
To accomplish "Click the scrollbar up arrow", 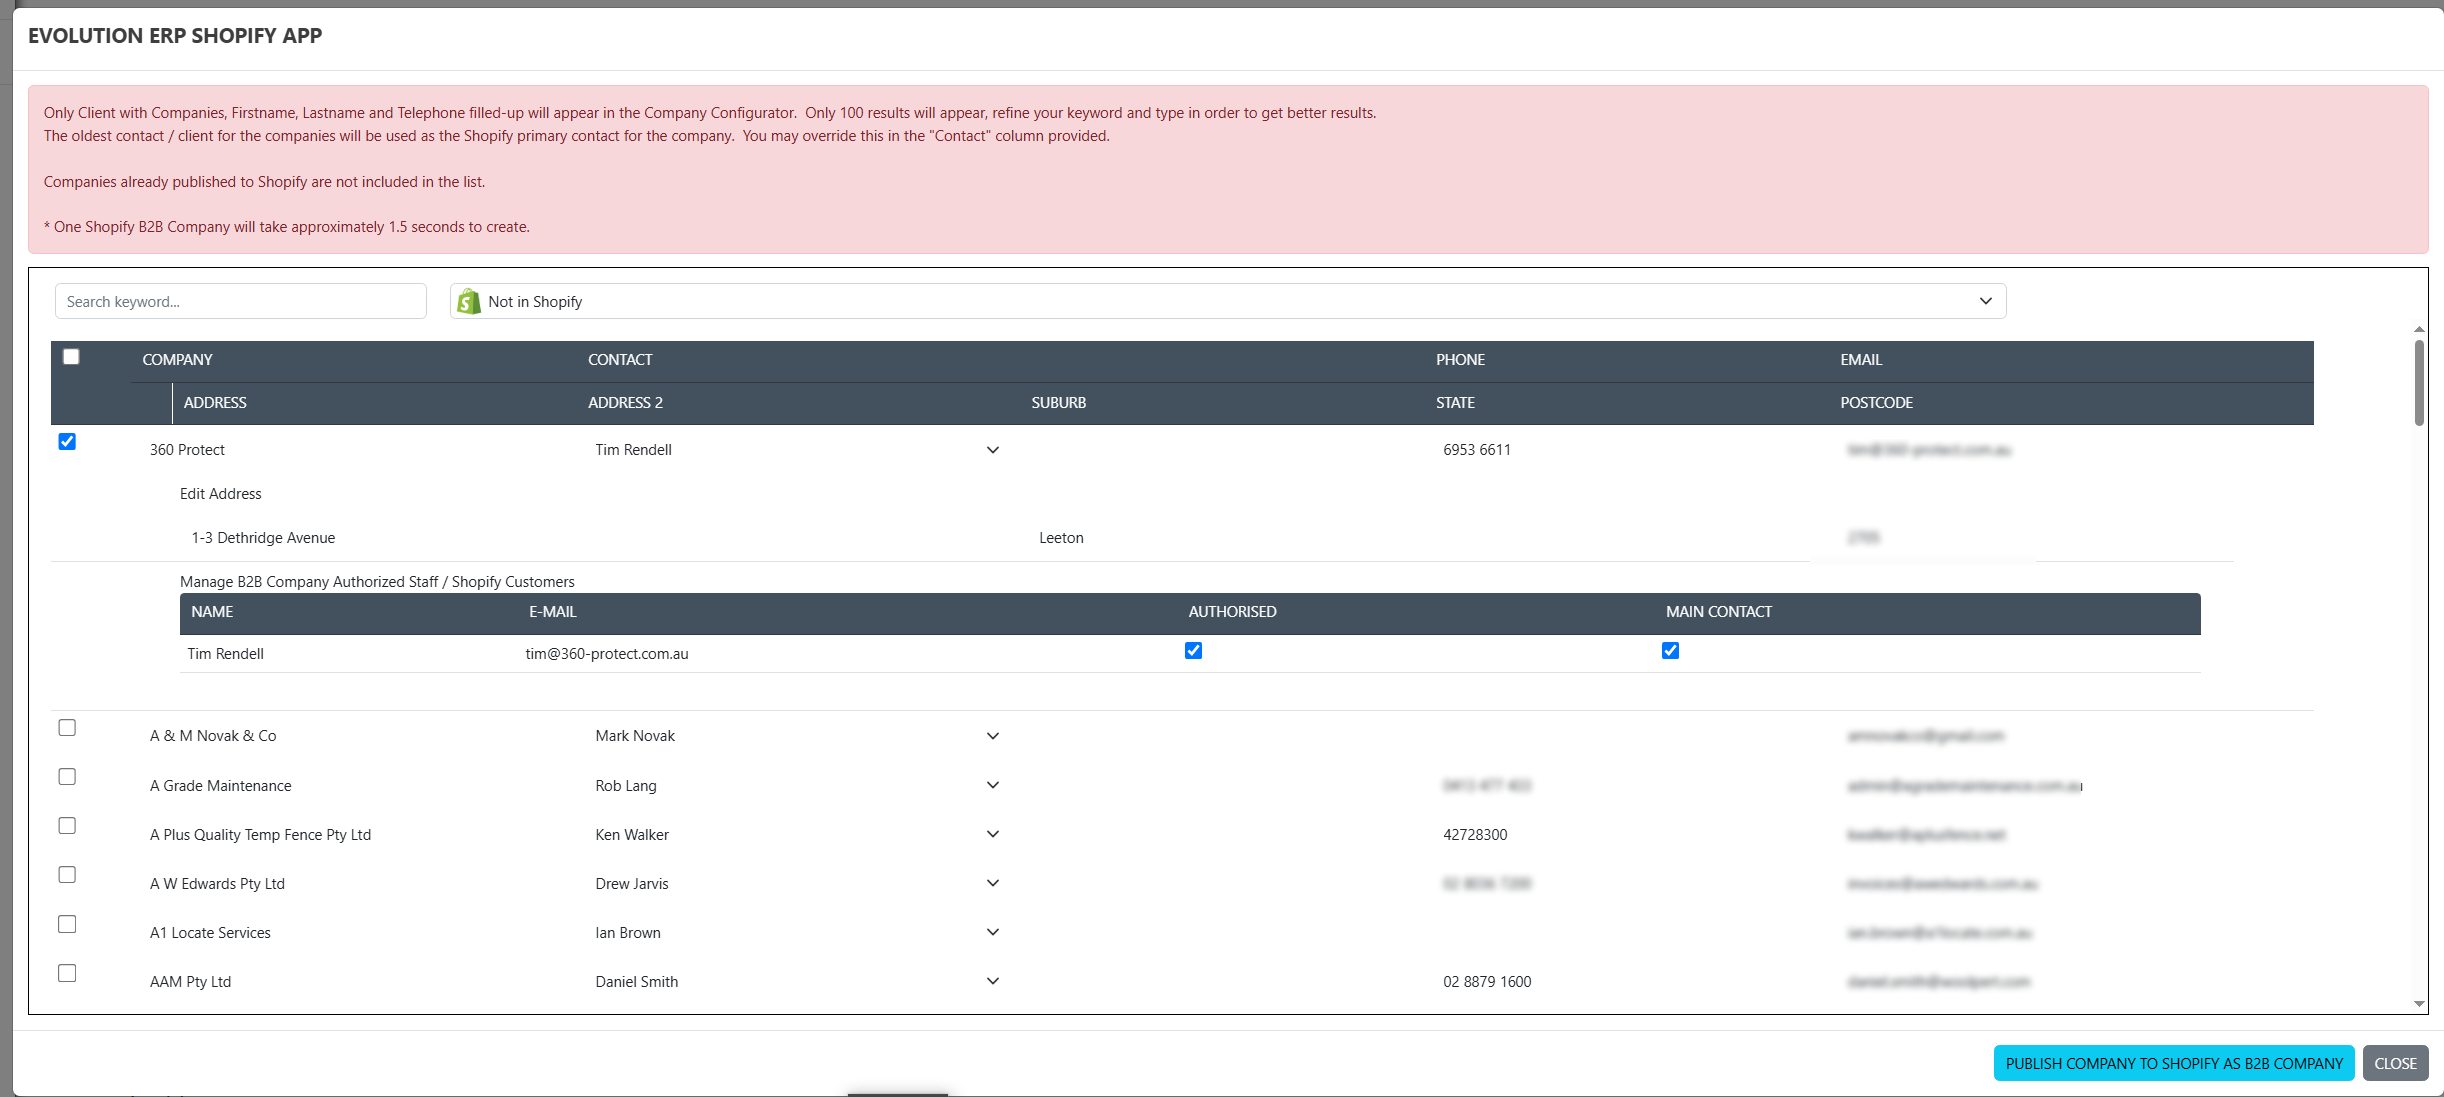I will coord(2419,329).
